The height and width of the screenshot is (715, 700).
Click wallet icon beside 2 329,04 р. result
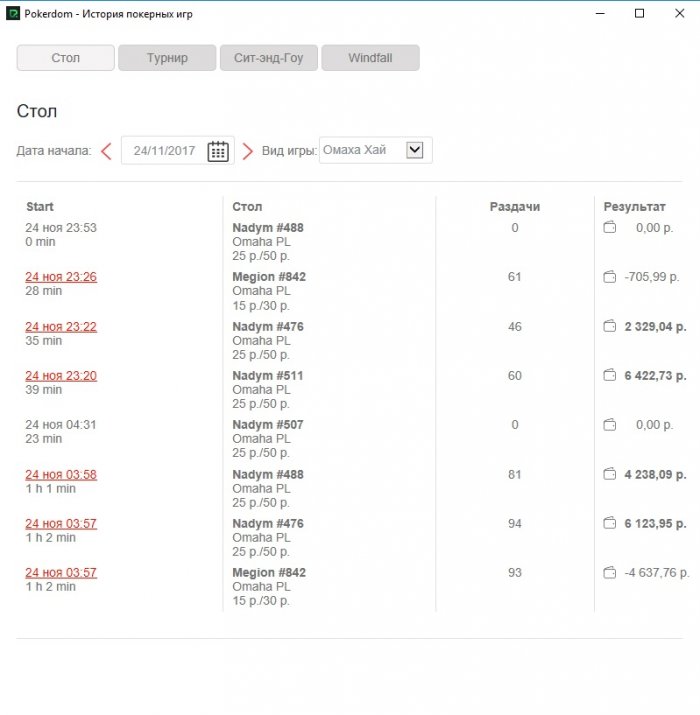[609, 326]
